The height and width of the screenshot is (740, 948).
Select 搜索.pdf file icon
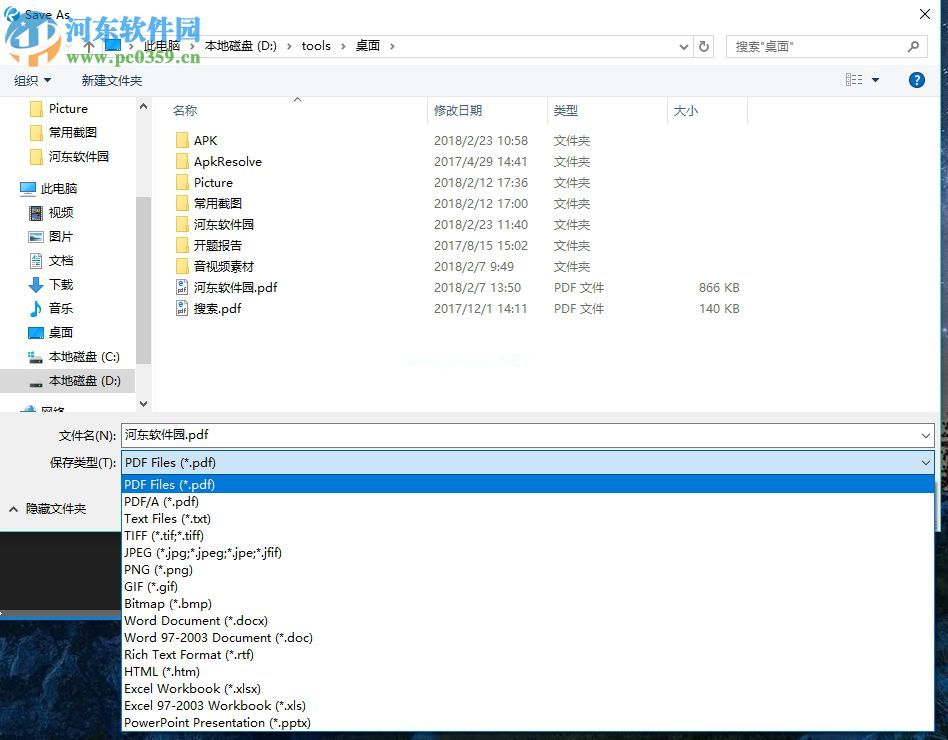(182, 308)
